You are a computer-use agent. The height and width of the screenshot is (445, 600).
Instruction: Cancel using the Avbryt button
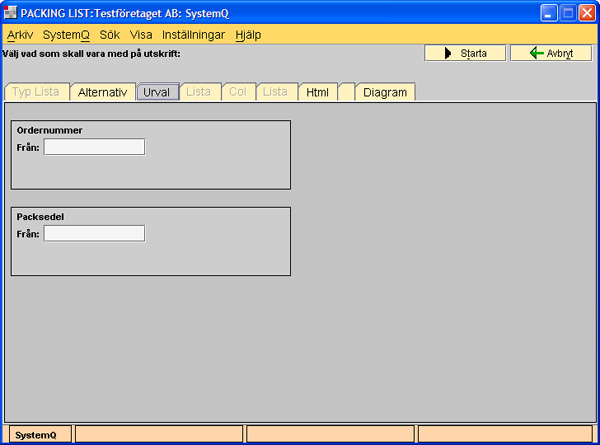(551, 53)
